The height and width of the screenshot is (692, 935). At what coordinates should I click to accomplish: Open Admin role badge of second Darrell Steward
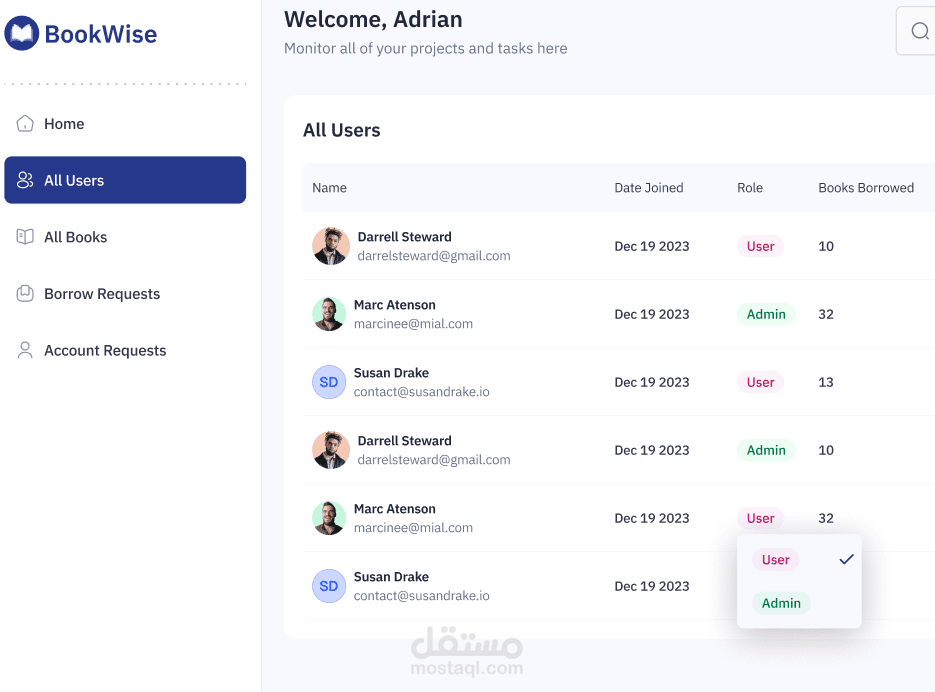click(x=766, y=450)
